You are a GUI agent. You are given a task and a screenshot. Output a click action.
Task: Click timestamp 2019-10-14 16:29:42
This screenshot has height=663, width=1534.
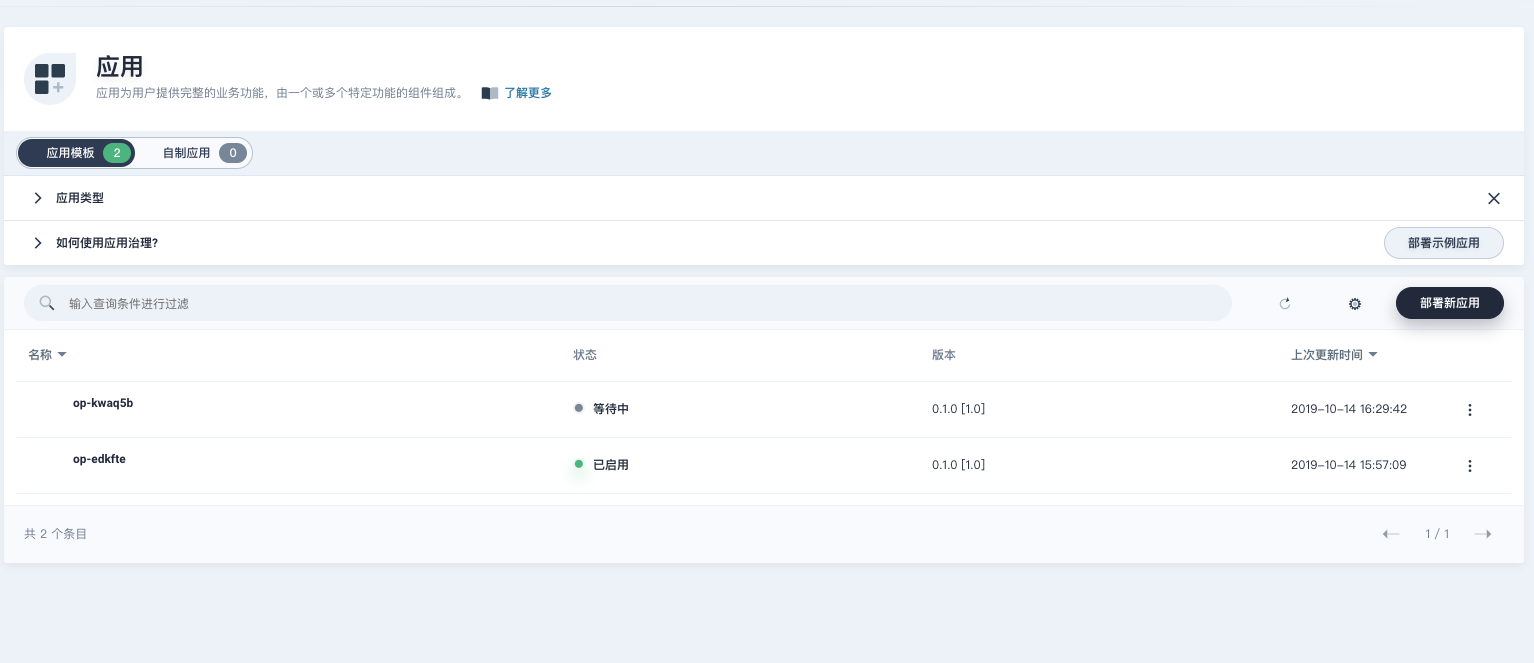pyautogui.click(x=1349, y=409)
